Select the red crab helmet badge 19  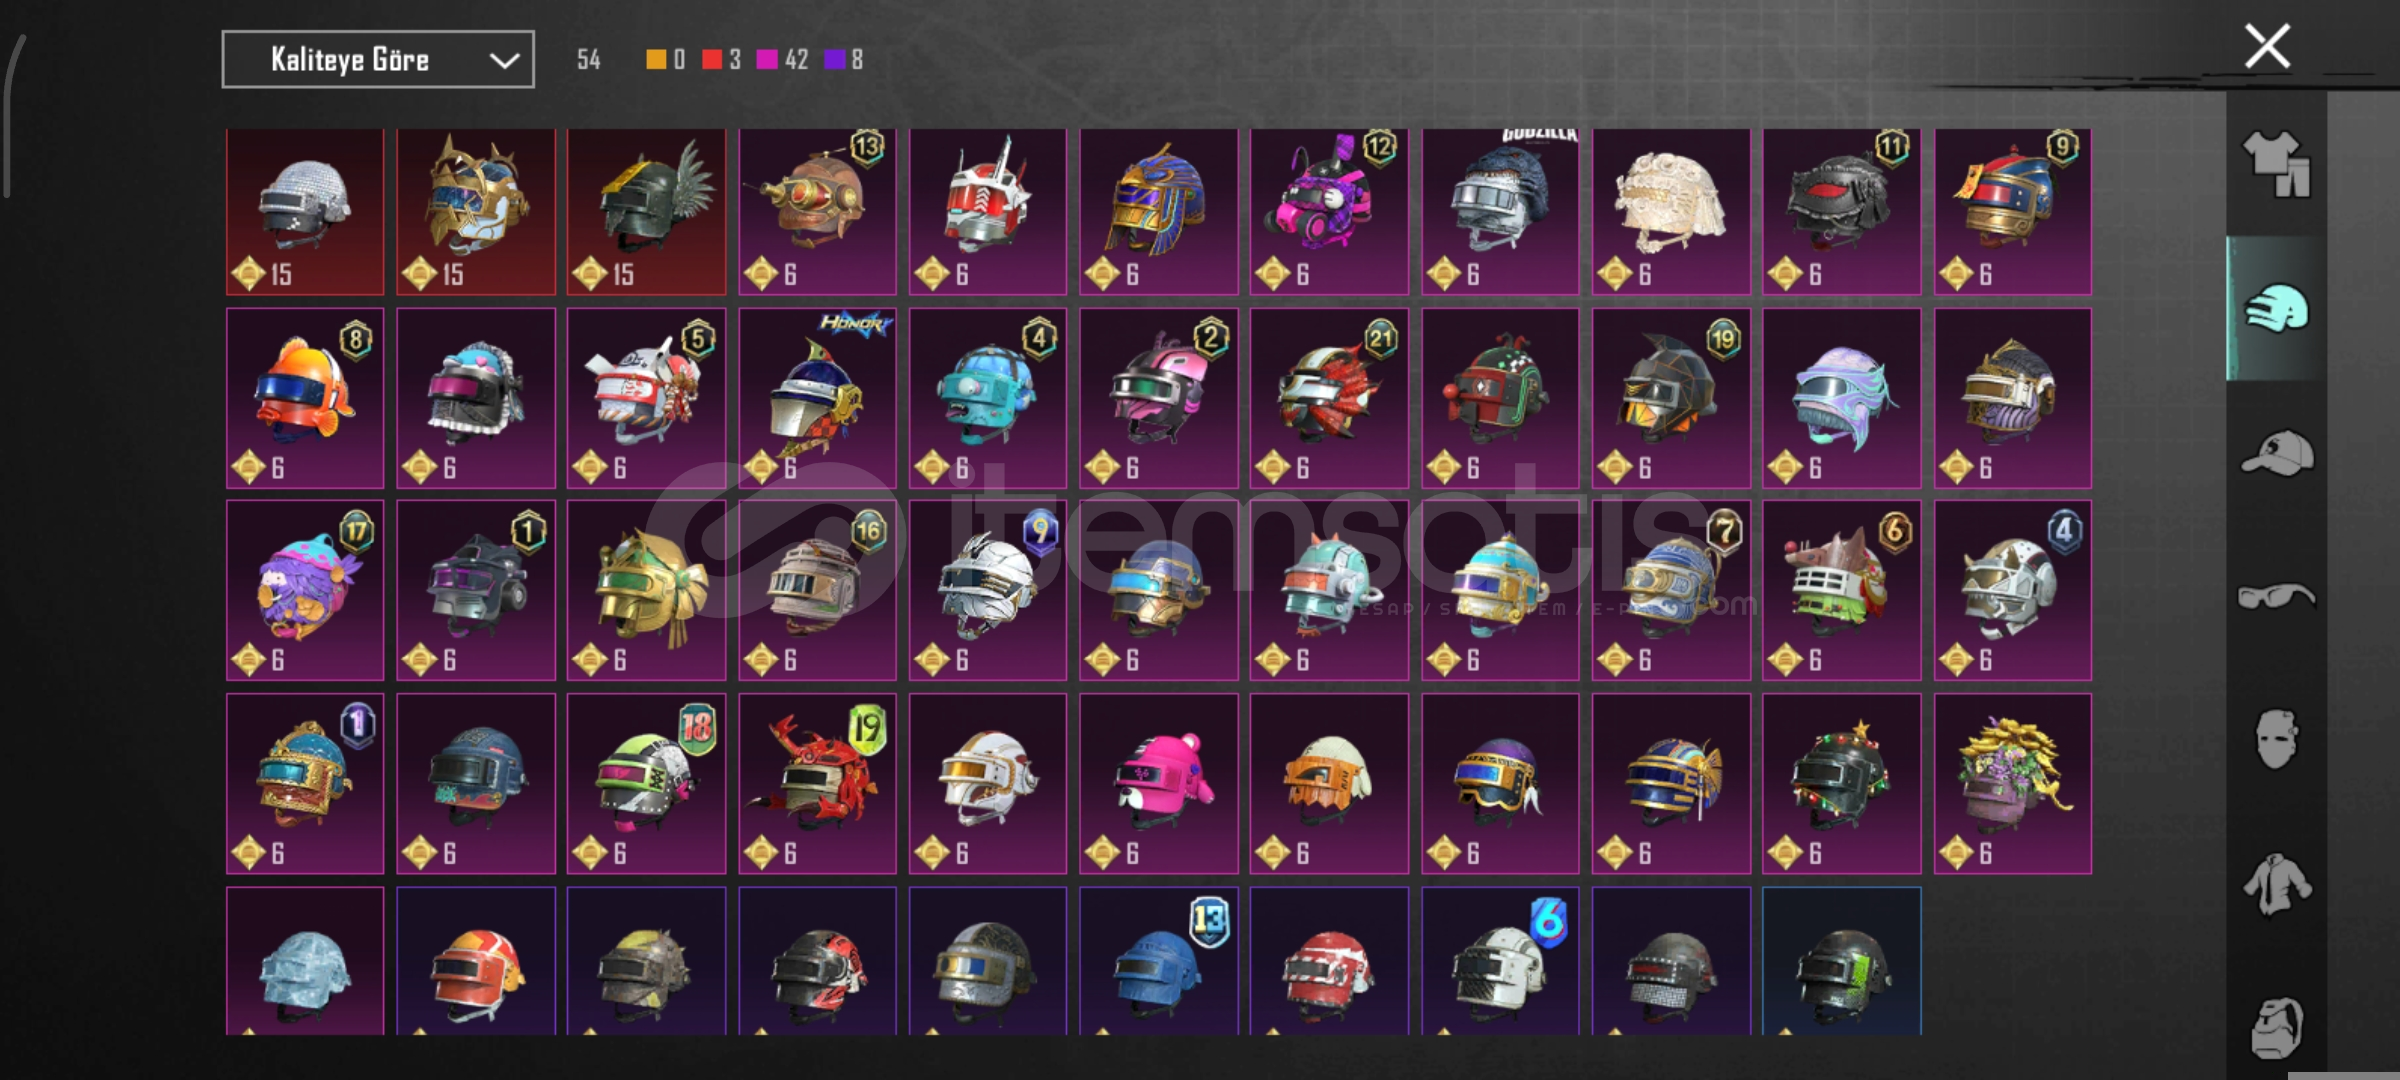point(817,784)
